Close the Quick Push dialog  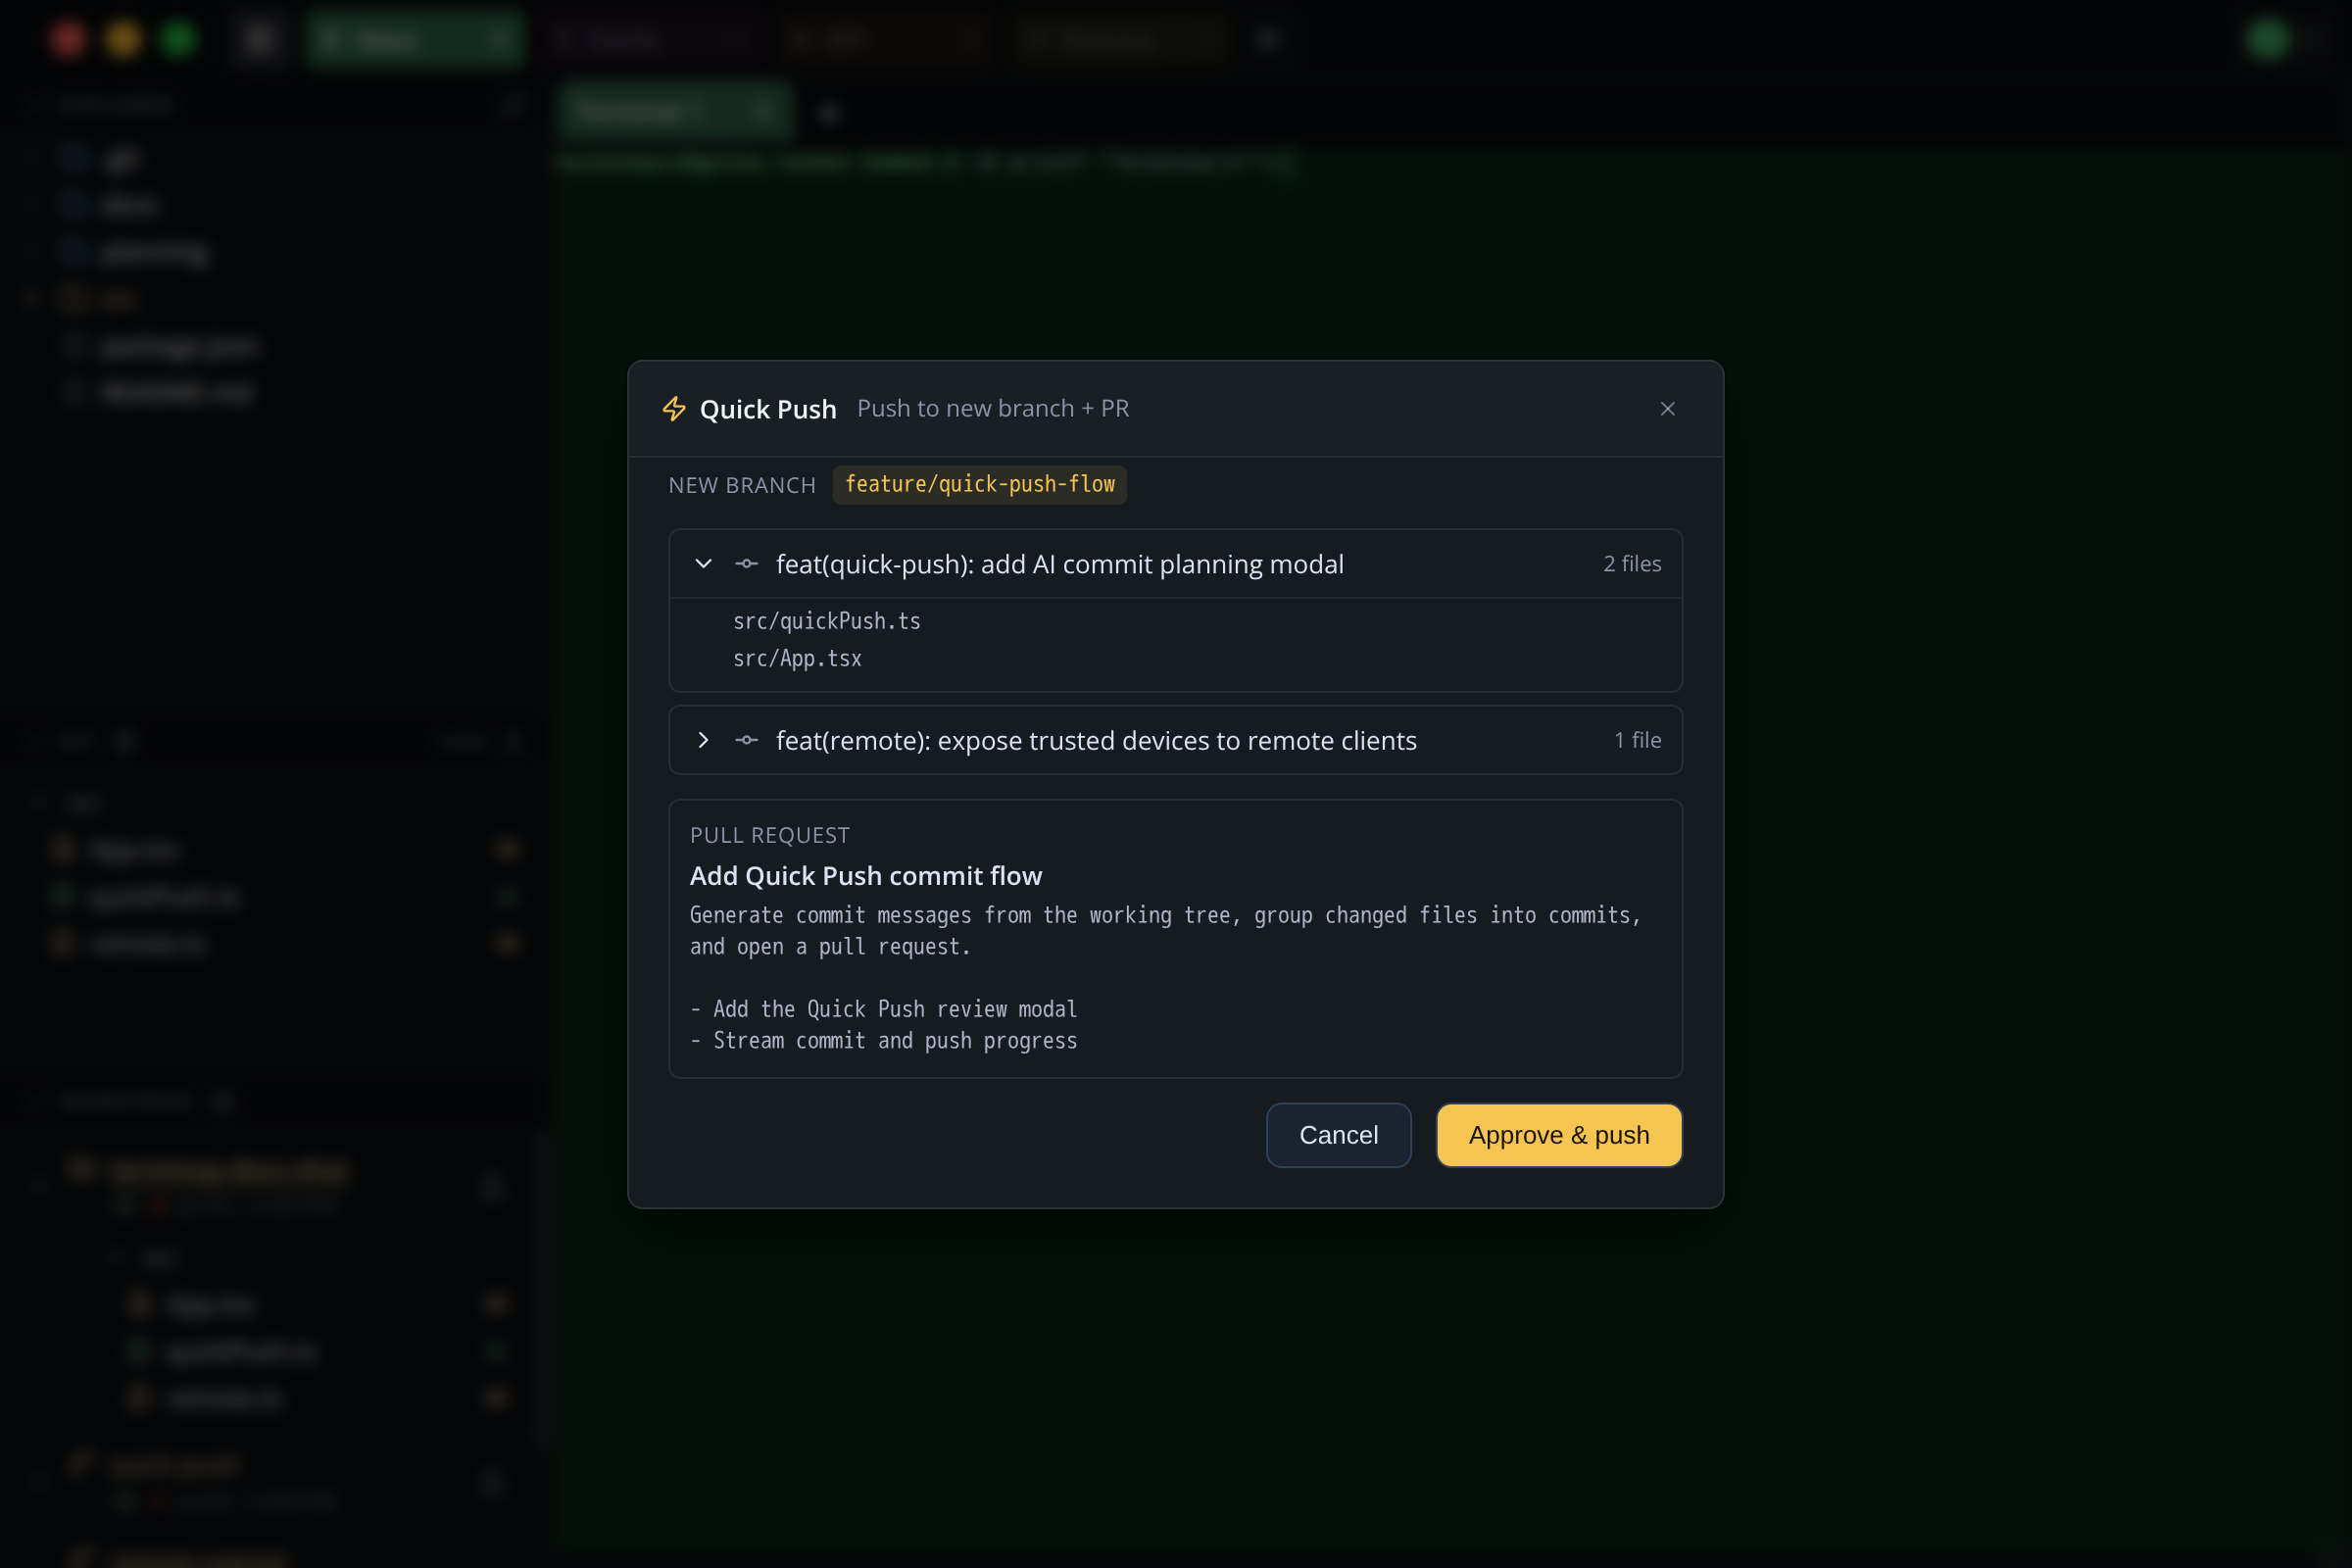tap(1667, 408)
